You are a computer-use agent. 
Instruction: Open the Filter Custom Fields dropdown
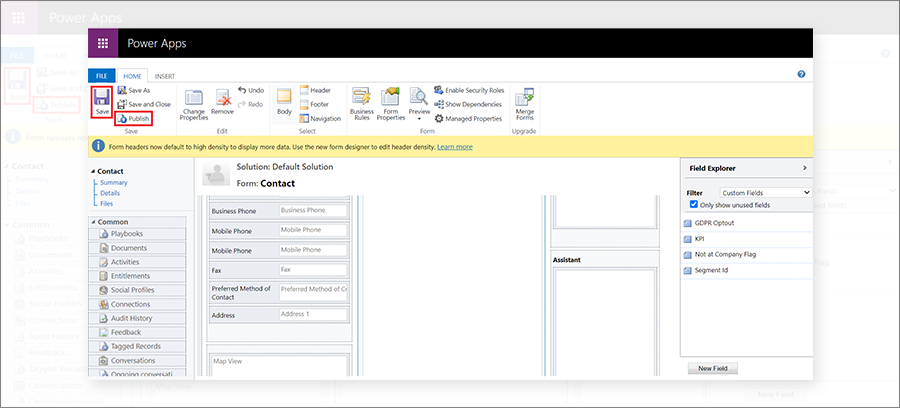tap(766, 193)
